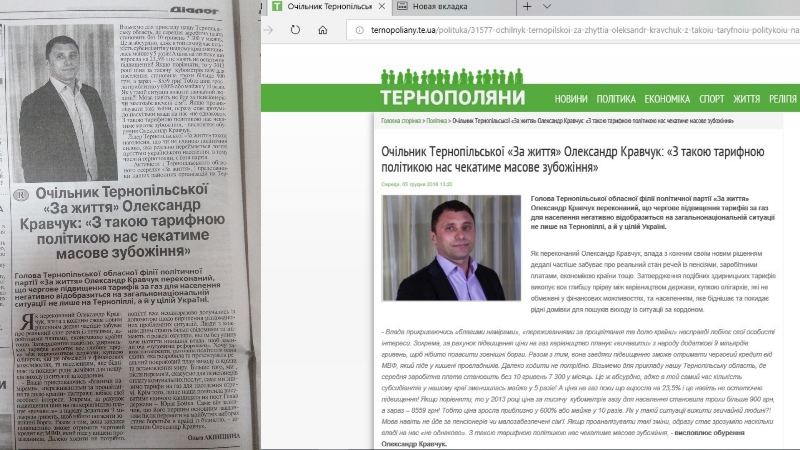Click the bold lead paragraph beside photo
800x450 pixels.
pos(653,212)
